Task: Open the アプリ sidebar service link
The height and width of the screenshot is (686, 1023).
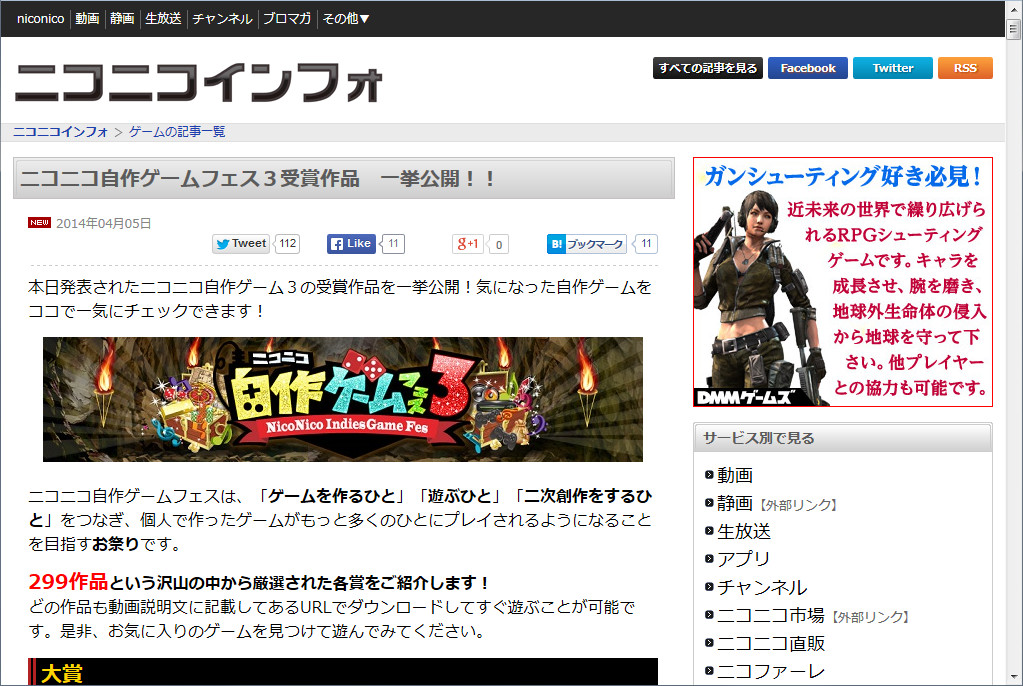Action: 744,559
